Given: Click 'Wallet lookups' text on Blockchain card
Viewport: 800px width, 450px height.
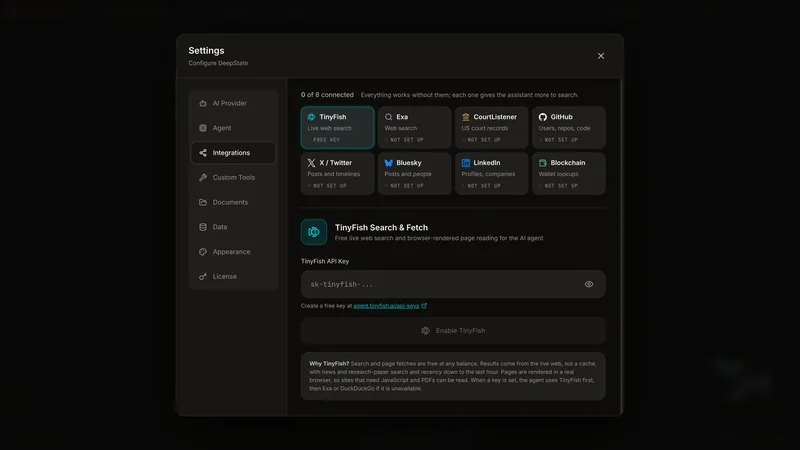Looking at the screenshot, I should [x=558, y=174].
